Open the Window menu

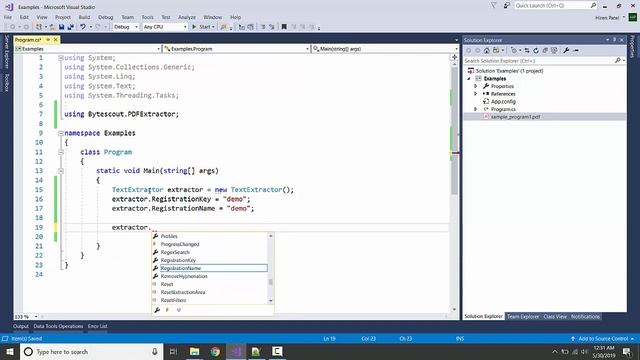(213, 17)
